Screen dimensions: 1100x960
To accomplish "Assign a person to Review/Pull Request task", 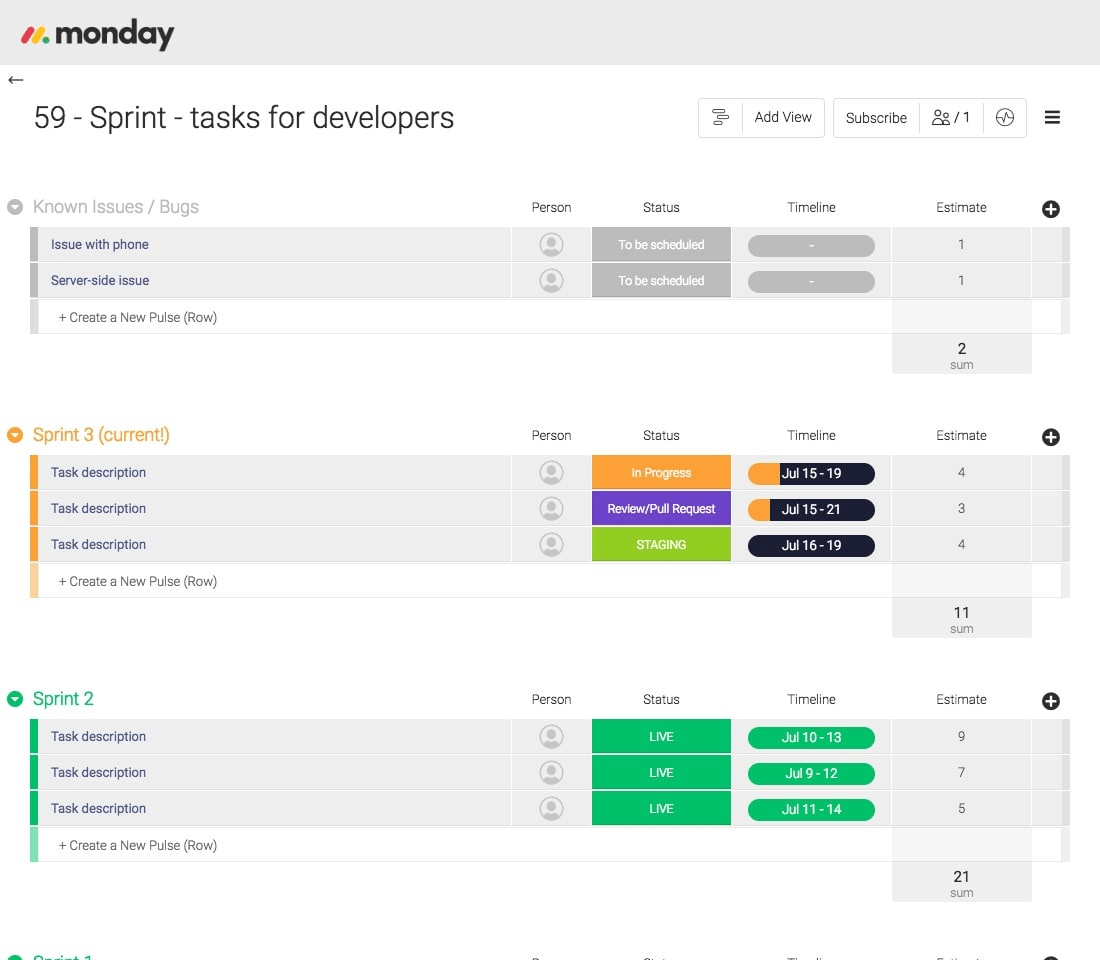I will tap(551, 509).
